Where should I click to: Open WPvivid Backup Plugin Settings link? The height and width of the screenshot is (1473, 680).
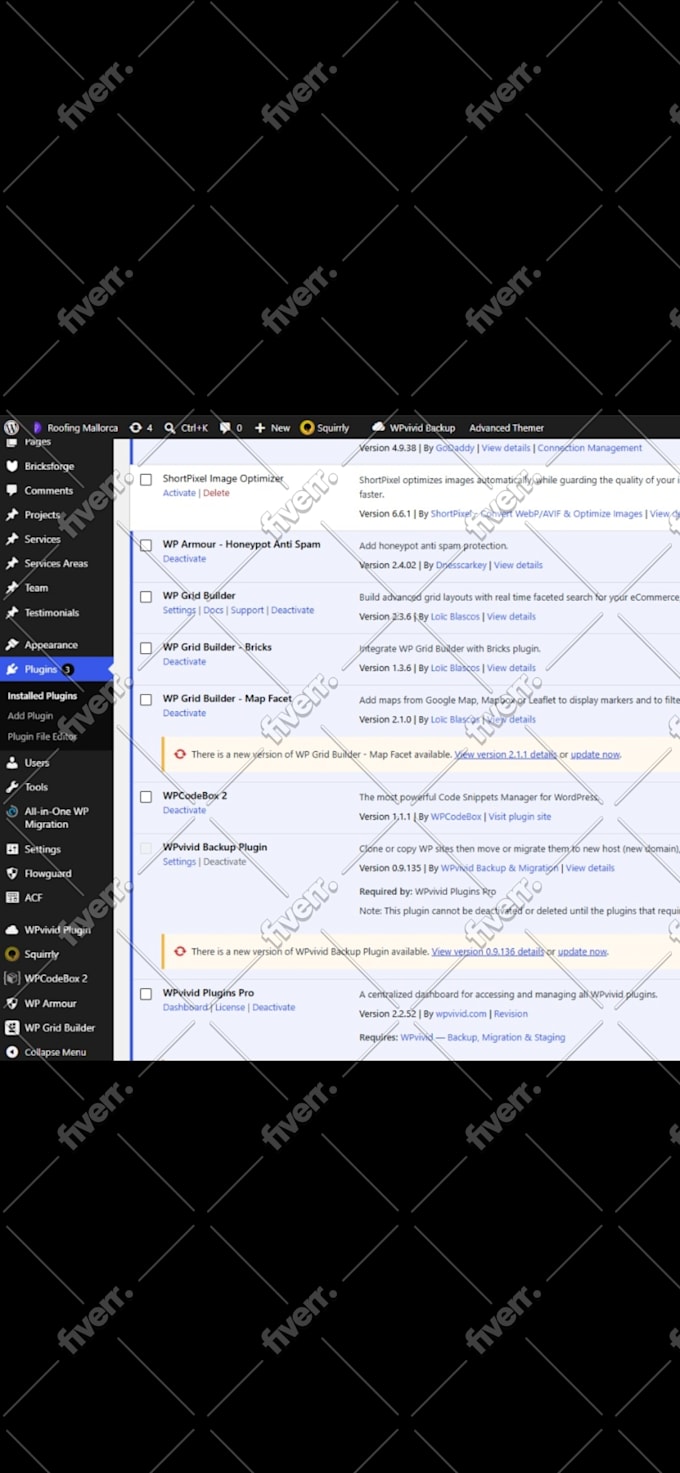tap(179, 862)
